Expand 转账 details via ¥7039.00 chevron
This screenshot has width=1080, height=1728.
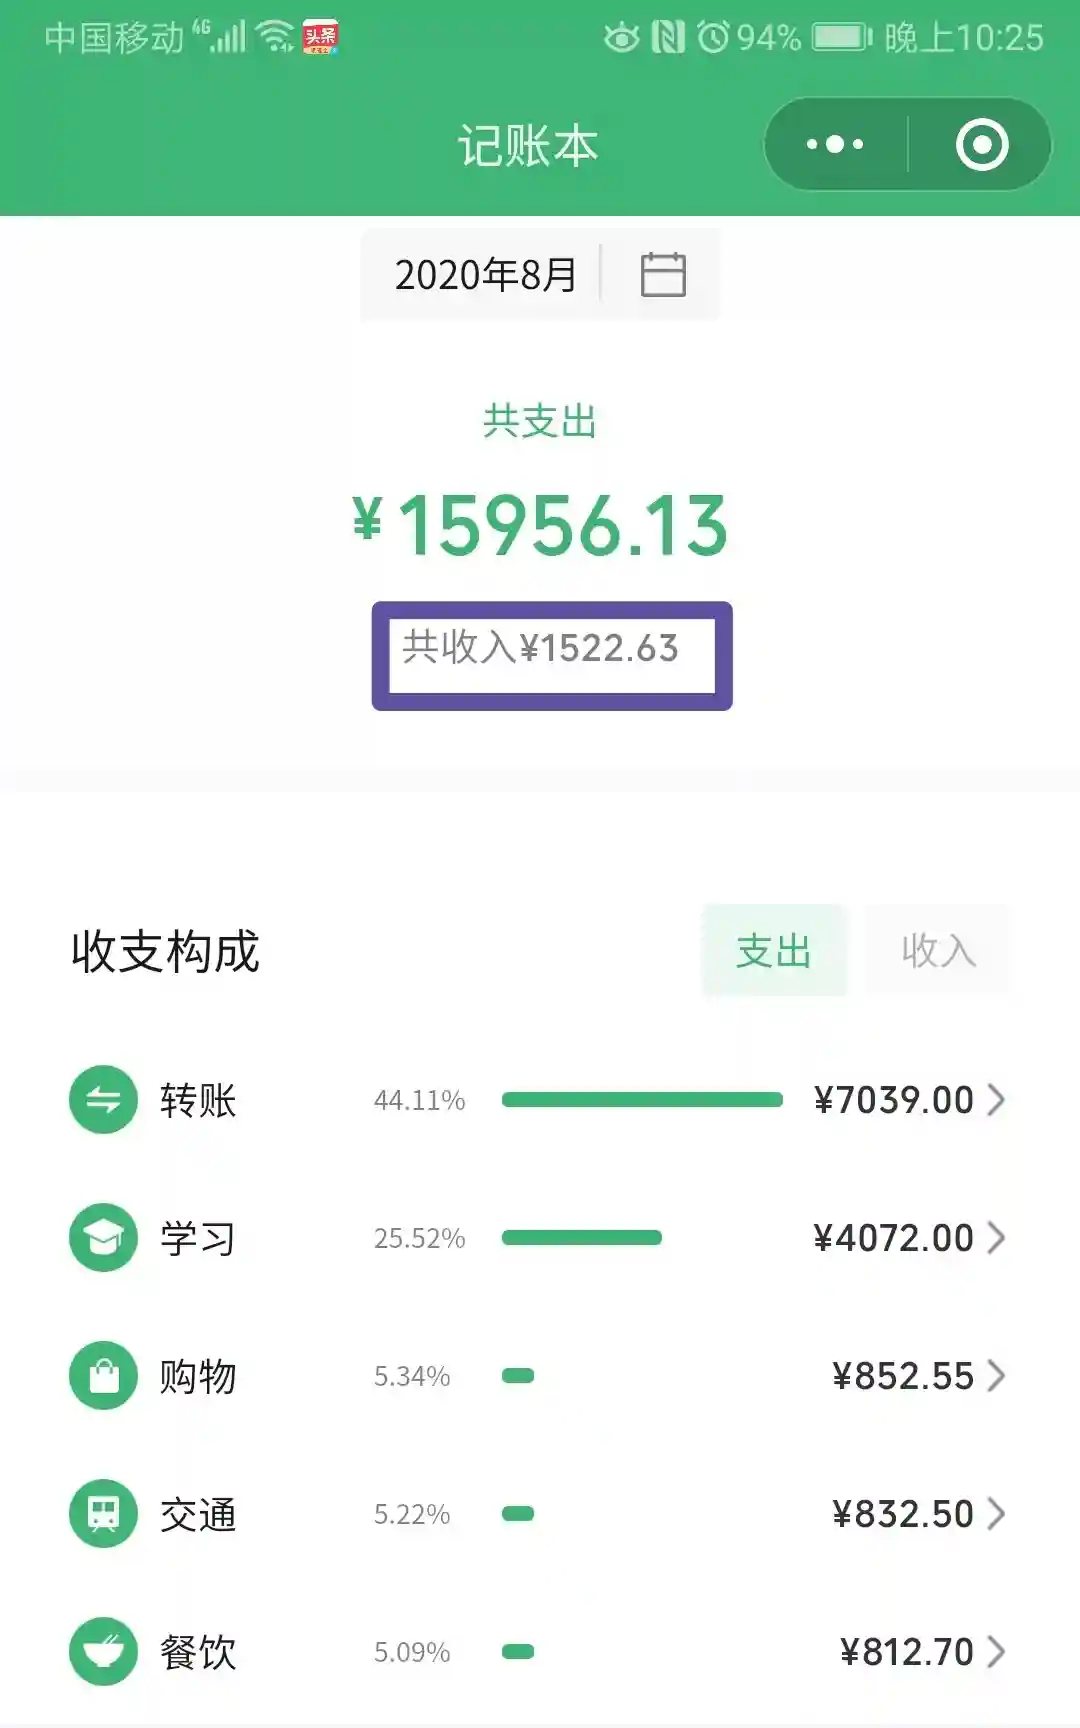coord(996,1100)
